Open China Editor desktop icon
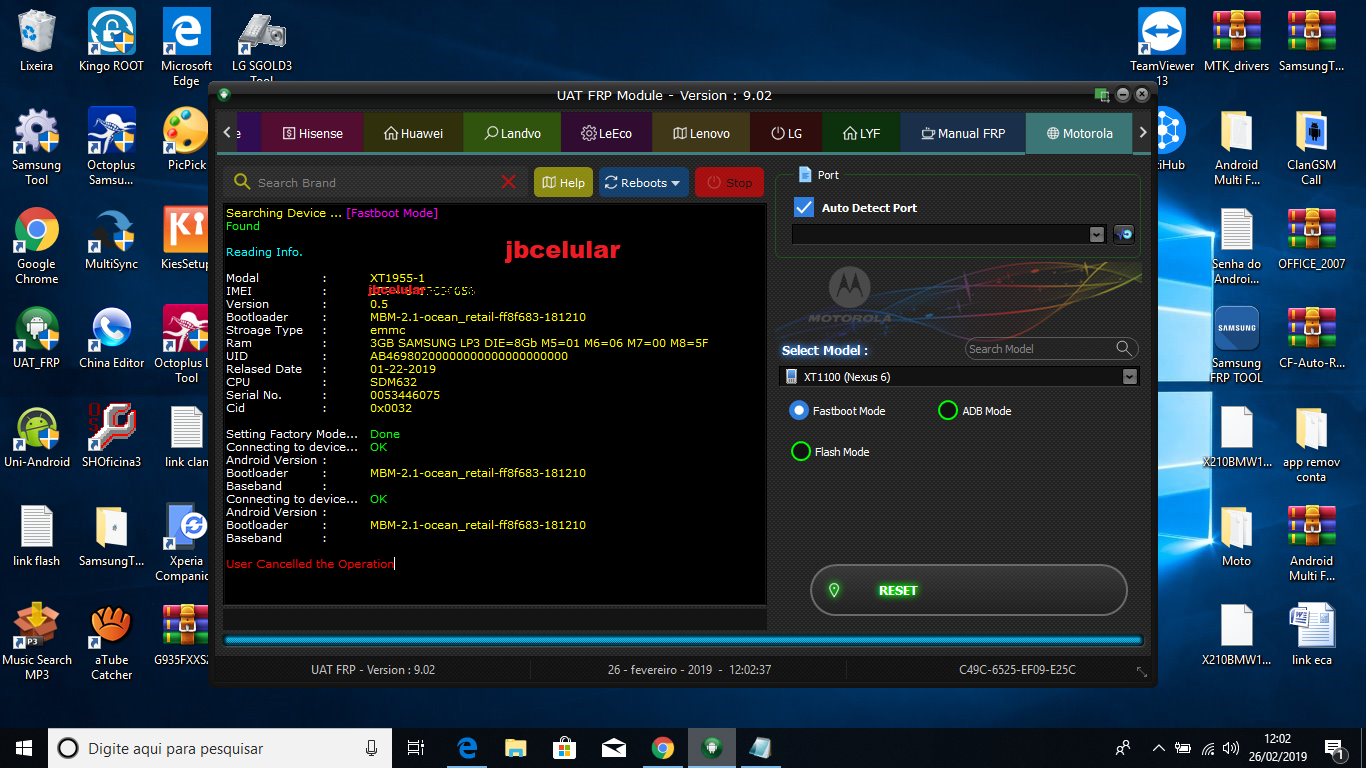 point(112,337)
